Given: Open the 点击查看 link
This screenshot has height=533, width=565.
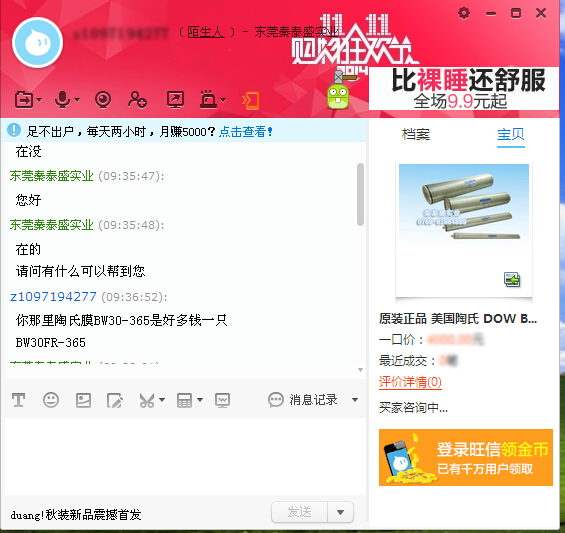Looking at the screenshot, I should pyautogui.click(x=245, y=132).
